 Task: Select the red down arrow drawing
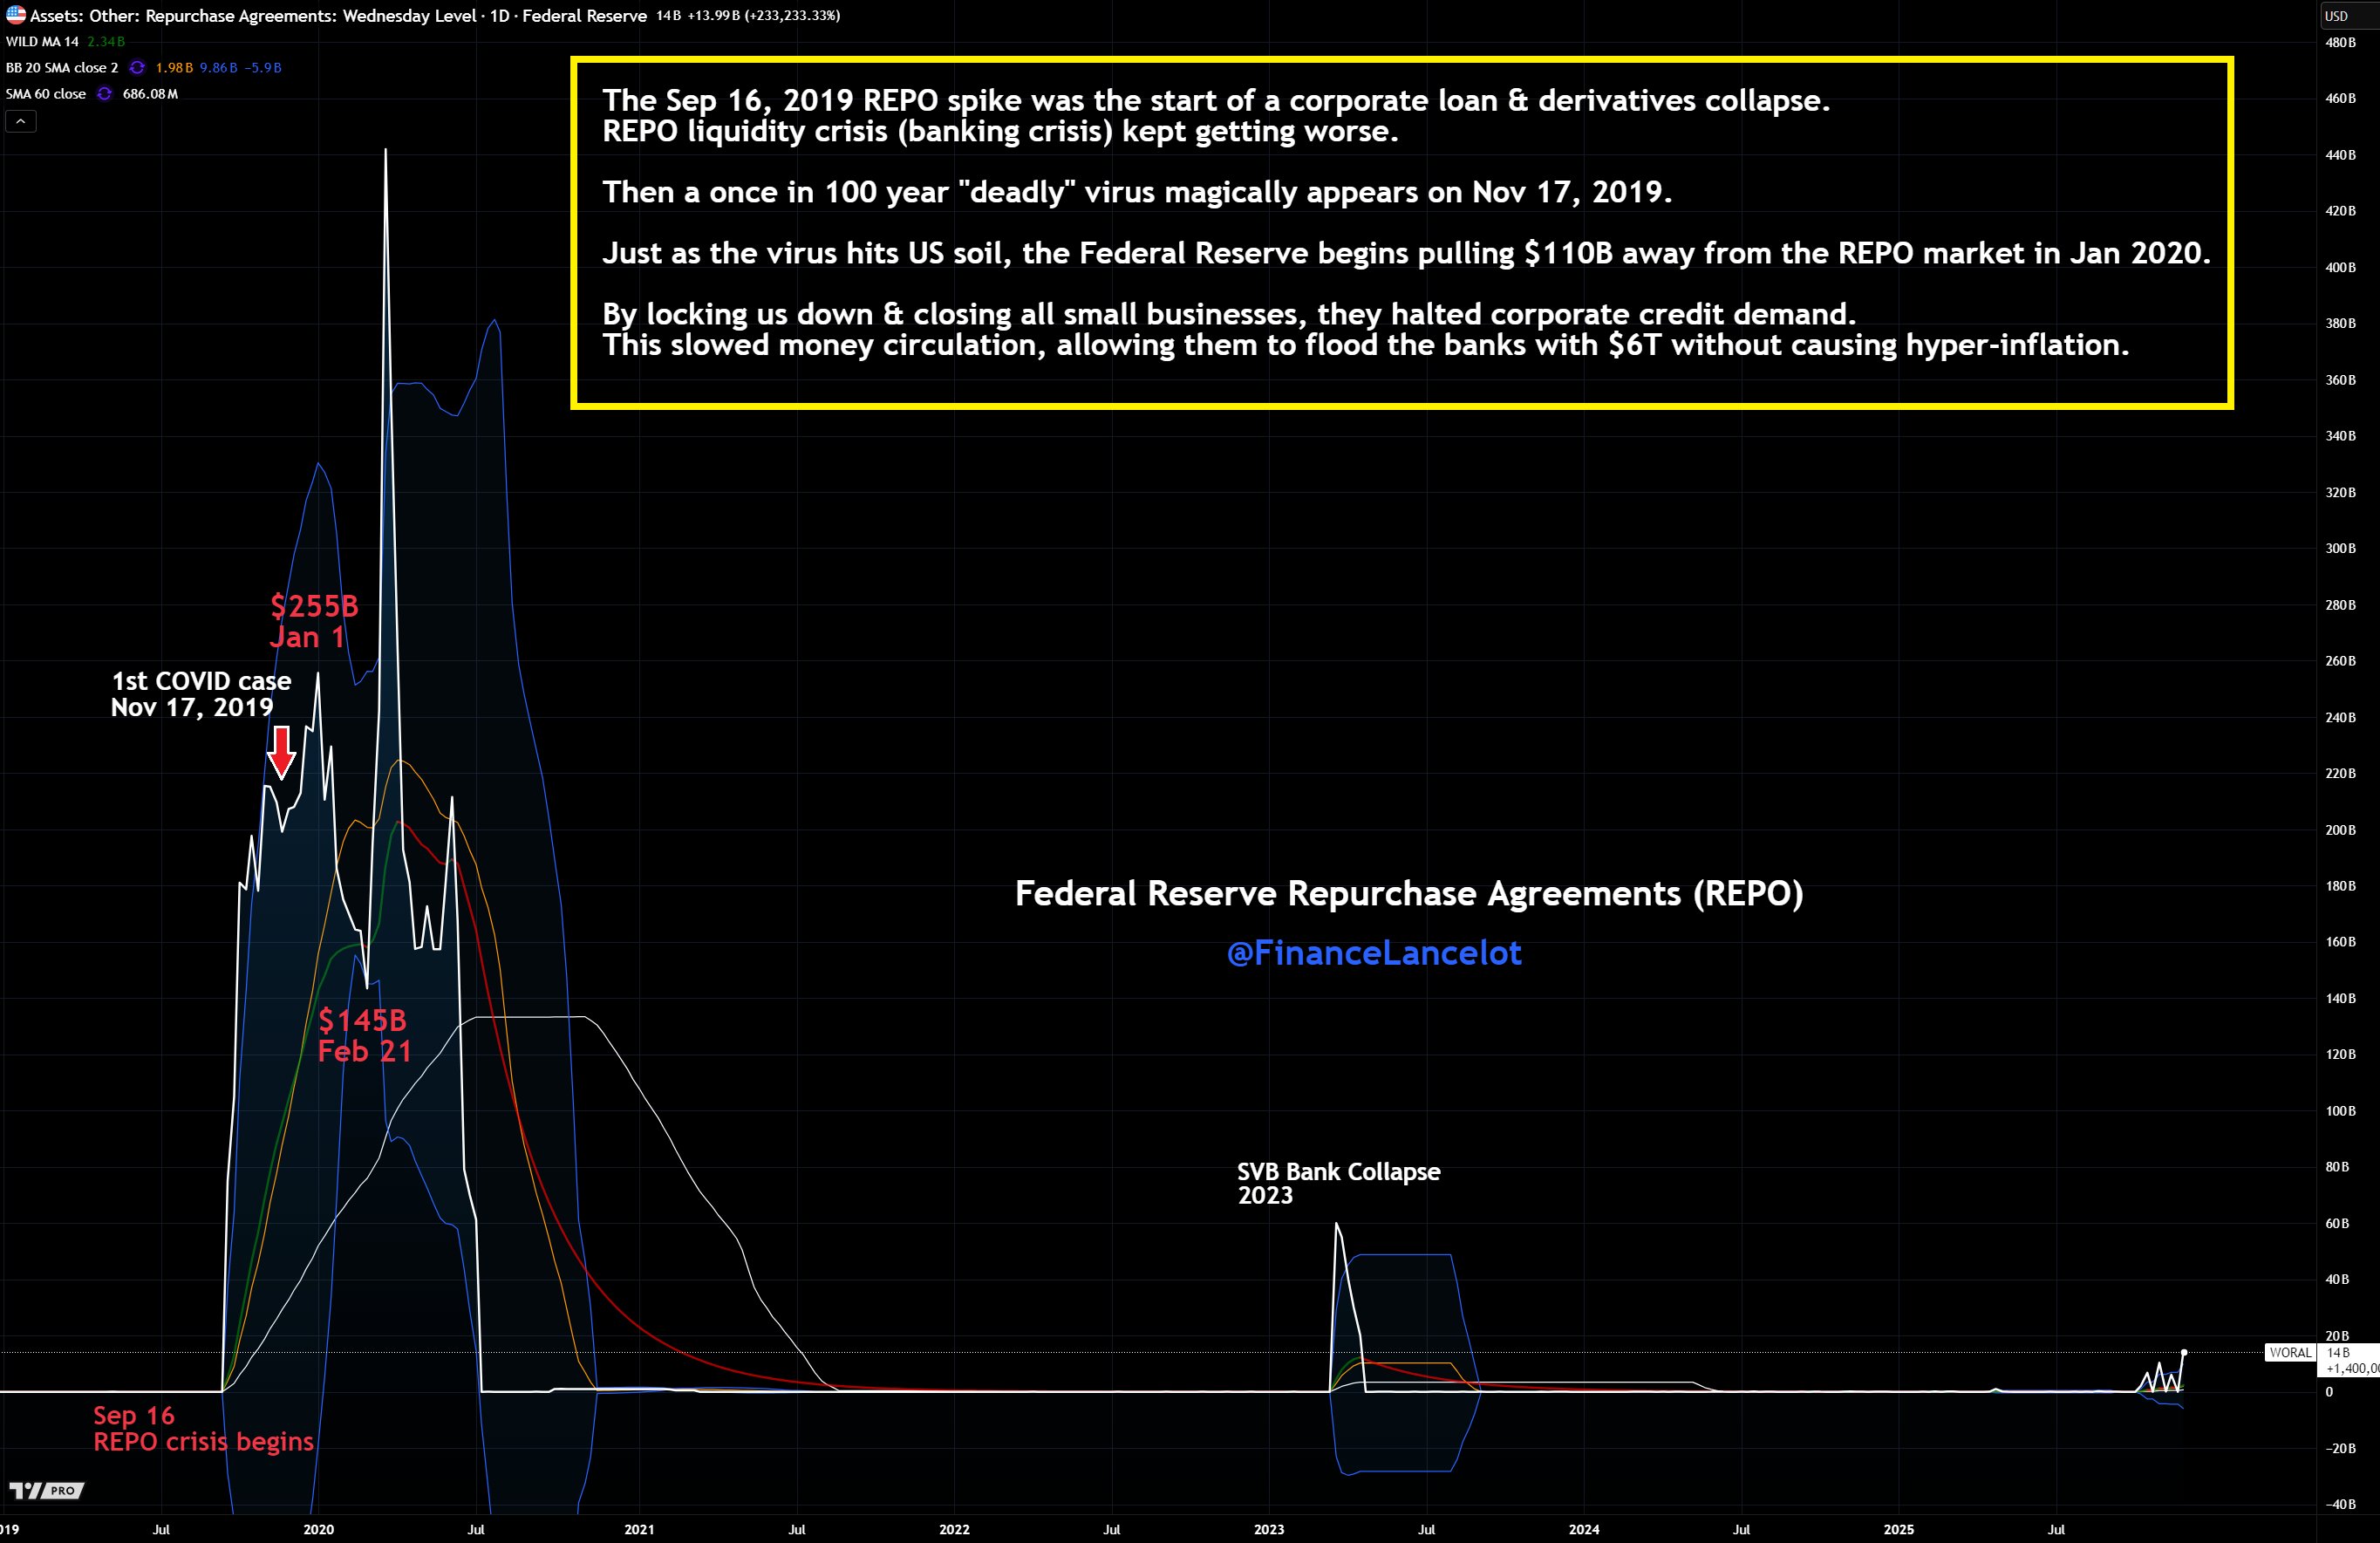coord(282,752)
